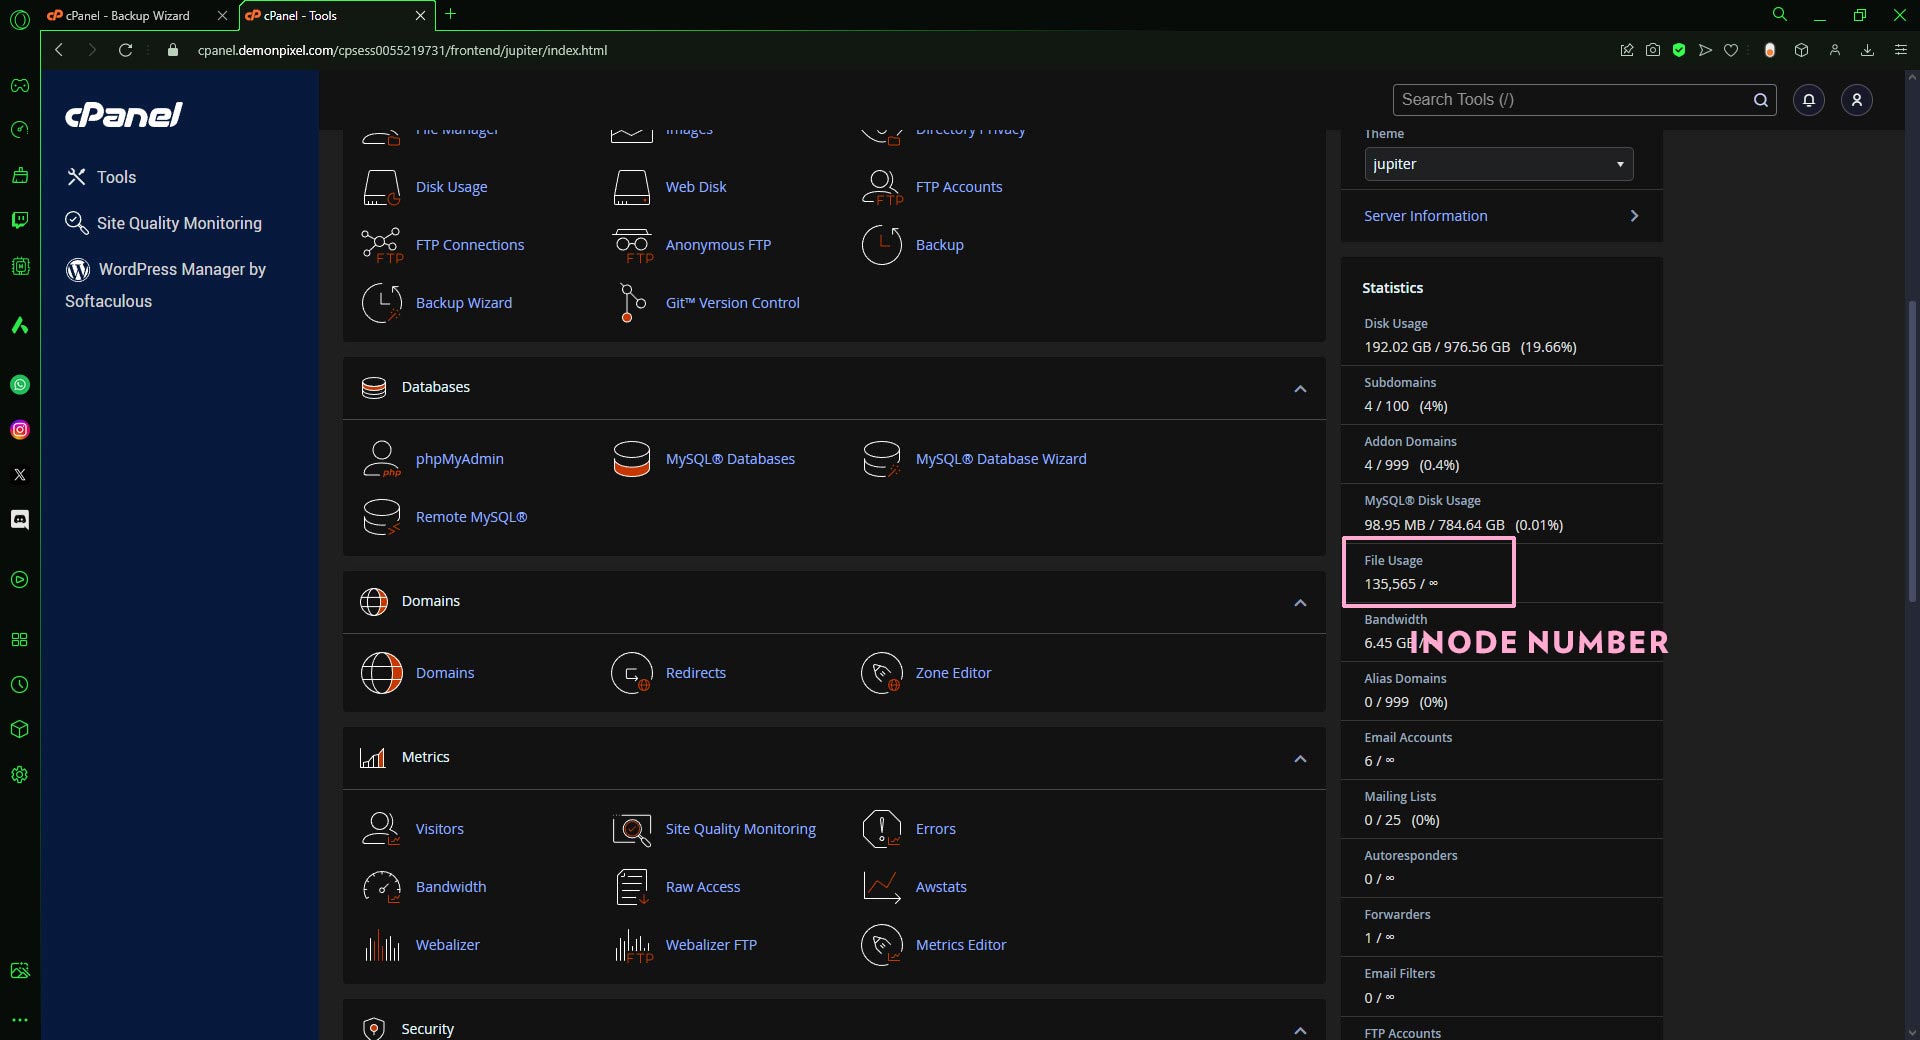Open the Backup Wizard icon

coord(381,303)
